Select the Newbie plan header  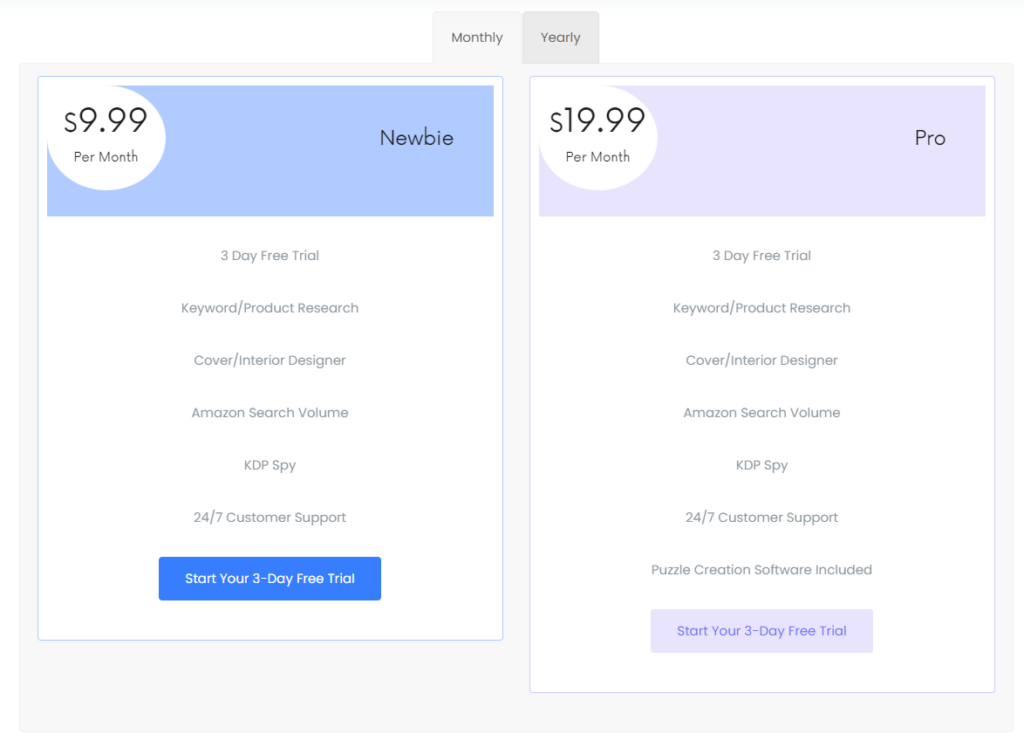(x=416, y=138)
